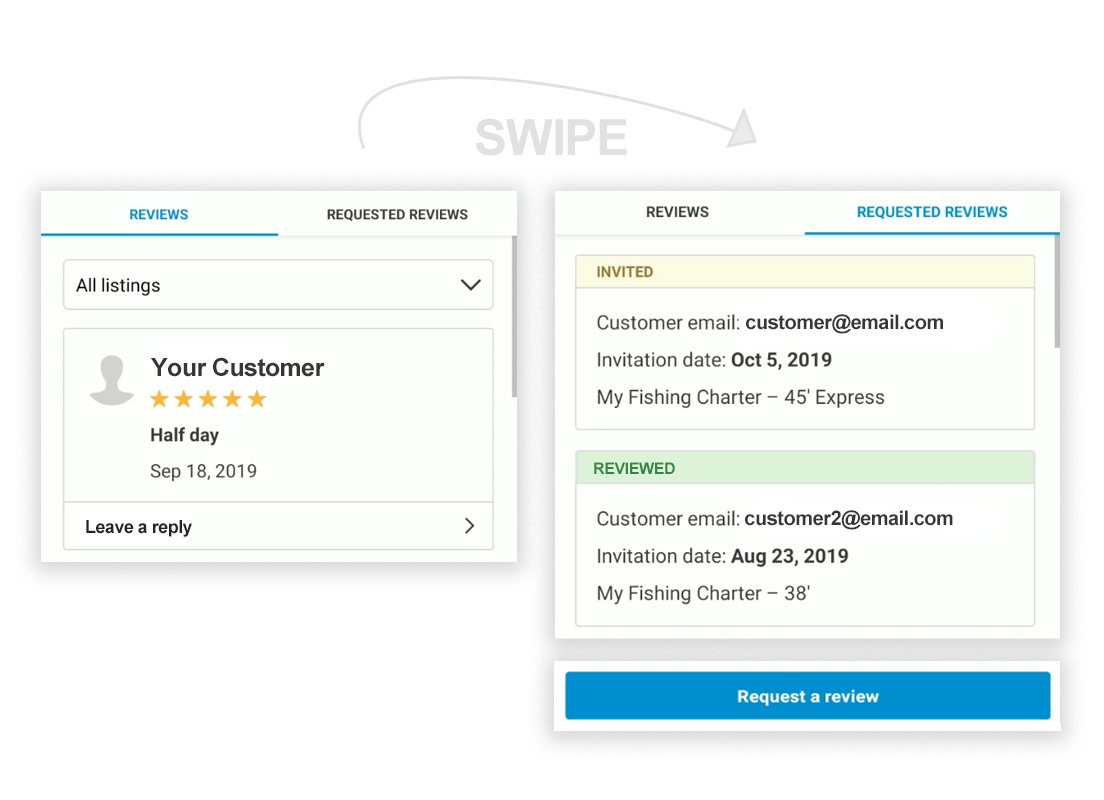1104x800 pixels.
Task: Switch to the Reviews tab in left panel
Action: click(x=159, y=214)
